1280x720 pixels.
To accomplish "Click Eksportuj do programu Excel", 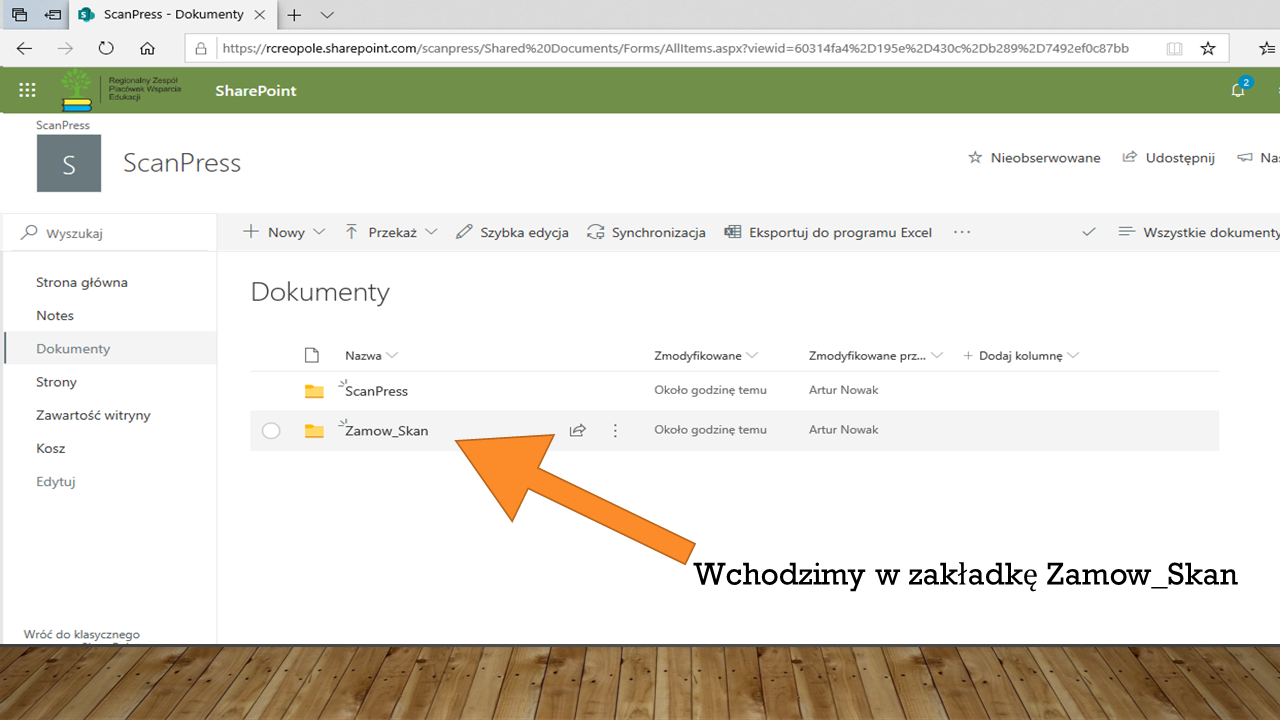I will pos(828,232).
